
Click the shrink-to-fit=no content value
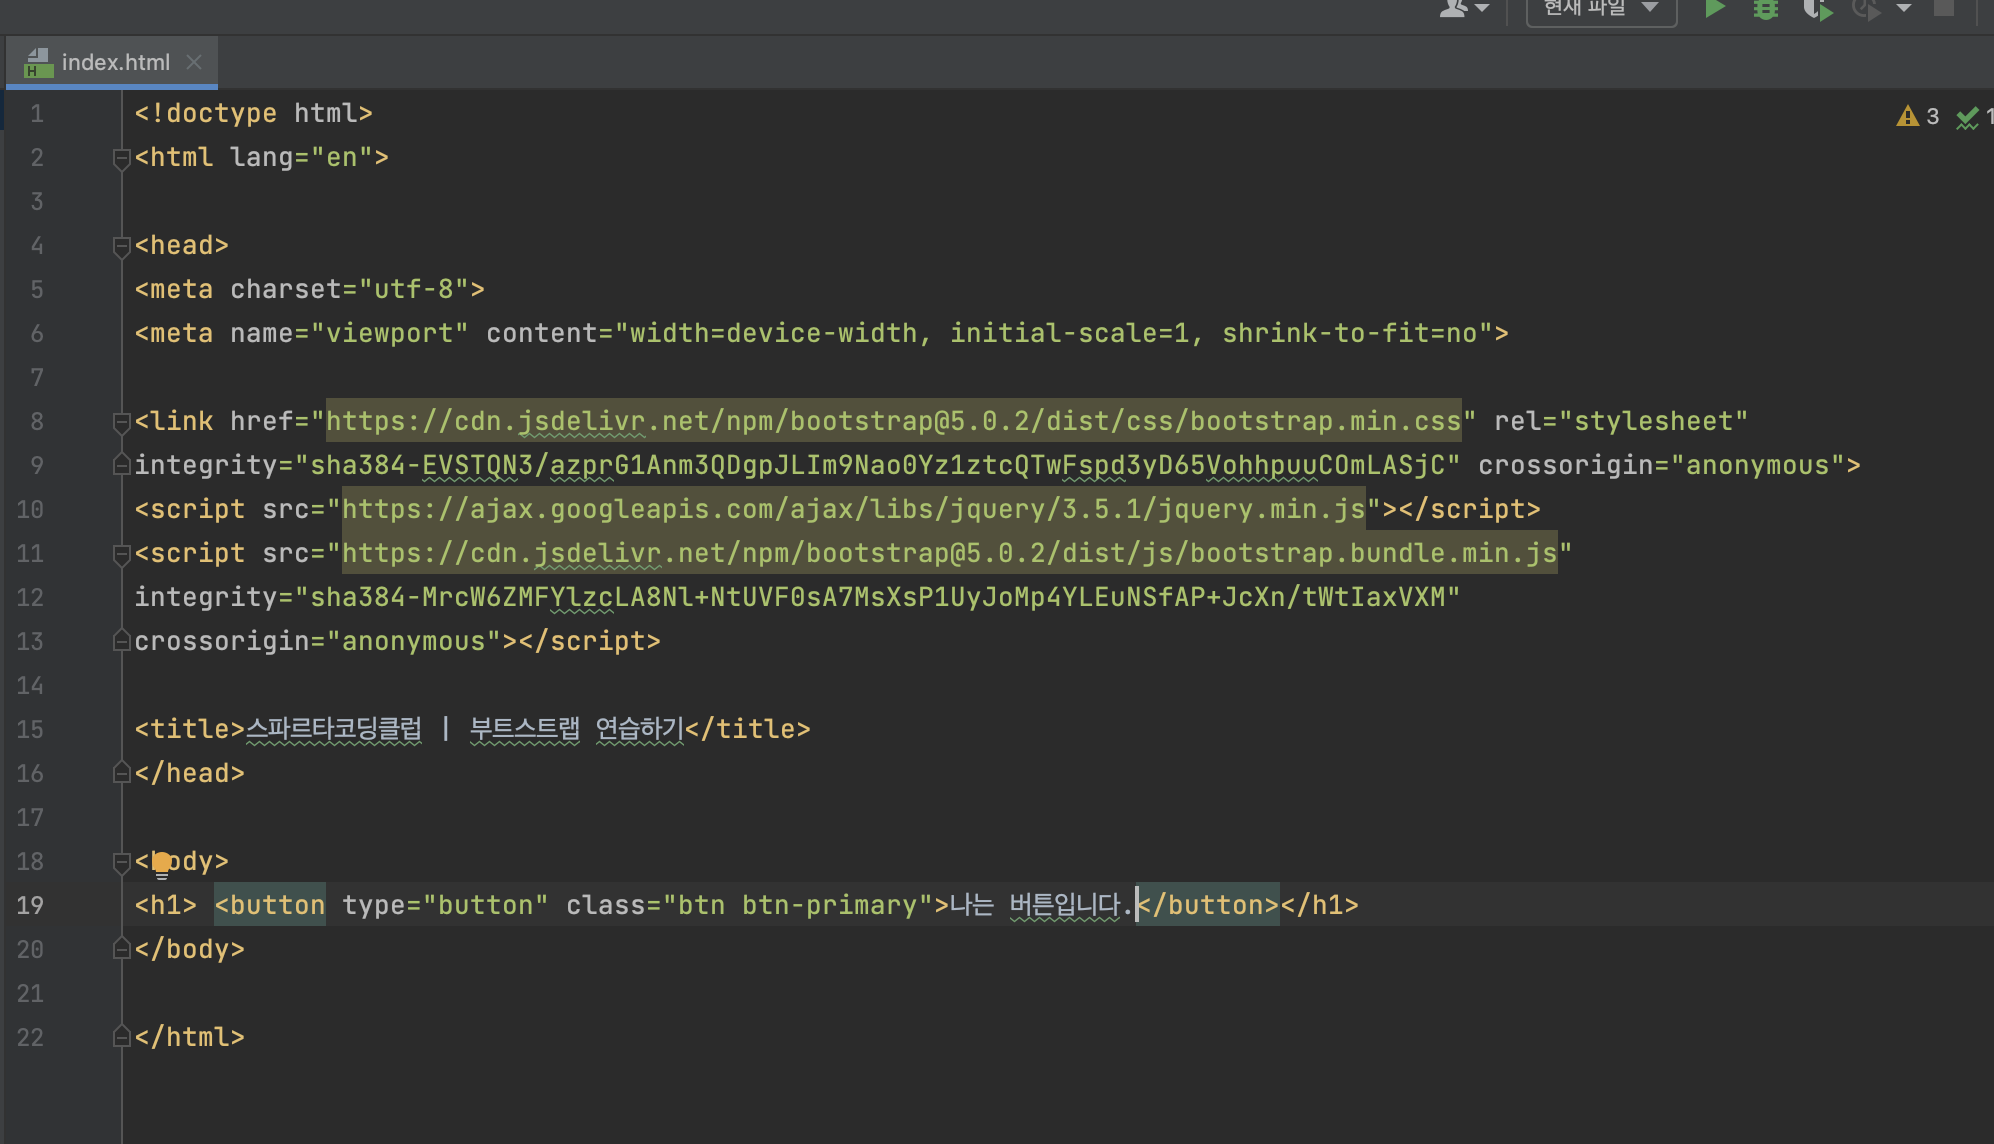click(1350, 333)
